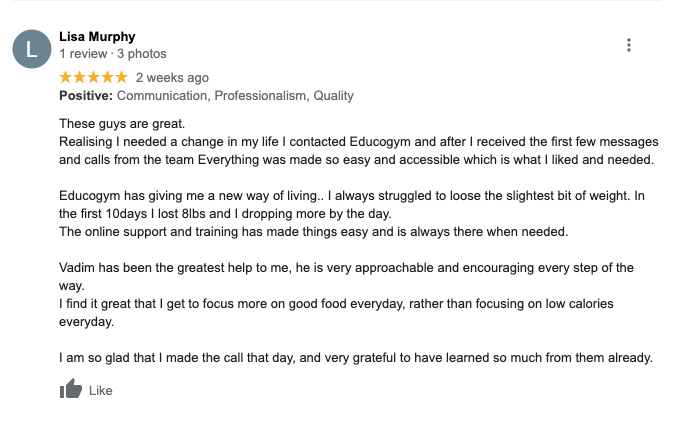Click the fourth gold rating star
This screenshot has width=679, height=424.
pos(107,78)
